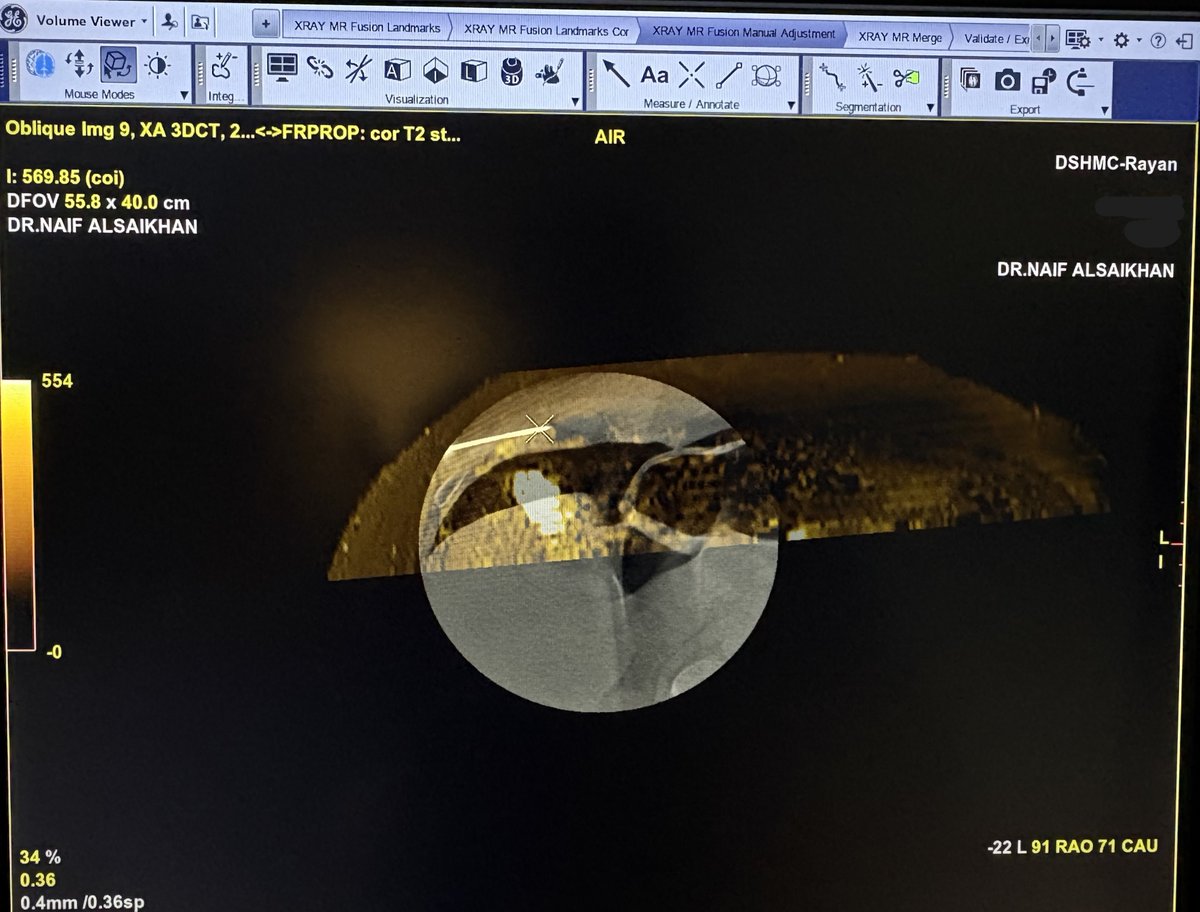Expand the layout settings dropdown arrow
This screenshot has height=912, width=1200.
point(1101,40)
